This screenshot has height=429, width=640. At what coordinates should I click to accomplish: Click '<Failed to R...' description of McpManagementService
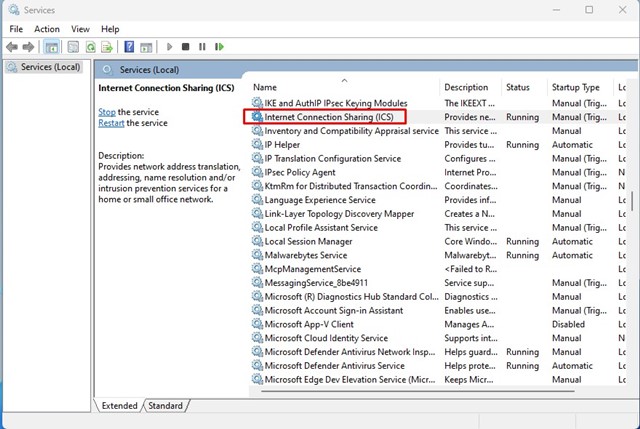click(471, 269)
